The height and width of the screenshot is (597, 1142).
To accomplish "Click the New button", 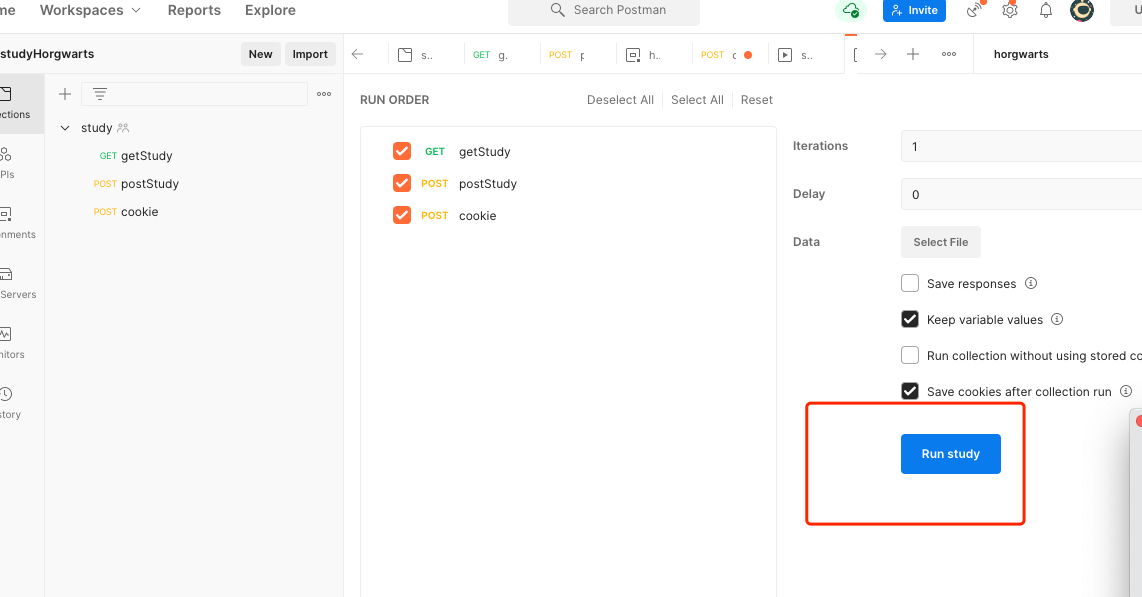I will click(x=261, y=54).
